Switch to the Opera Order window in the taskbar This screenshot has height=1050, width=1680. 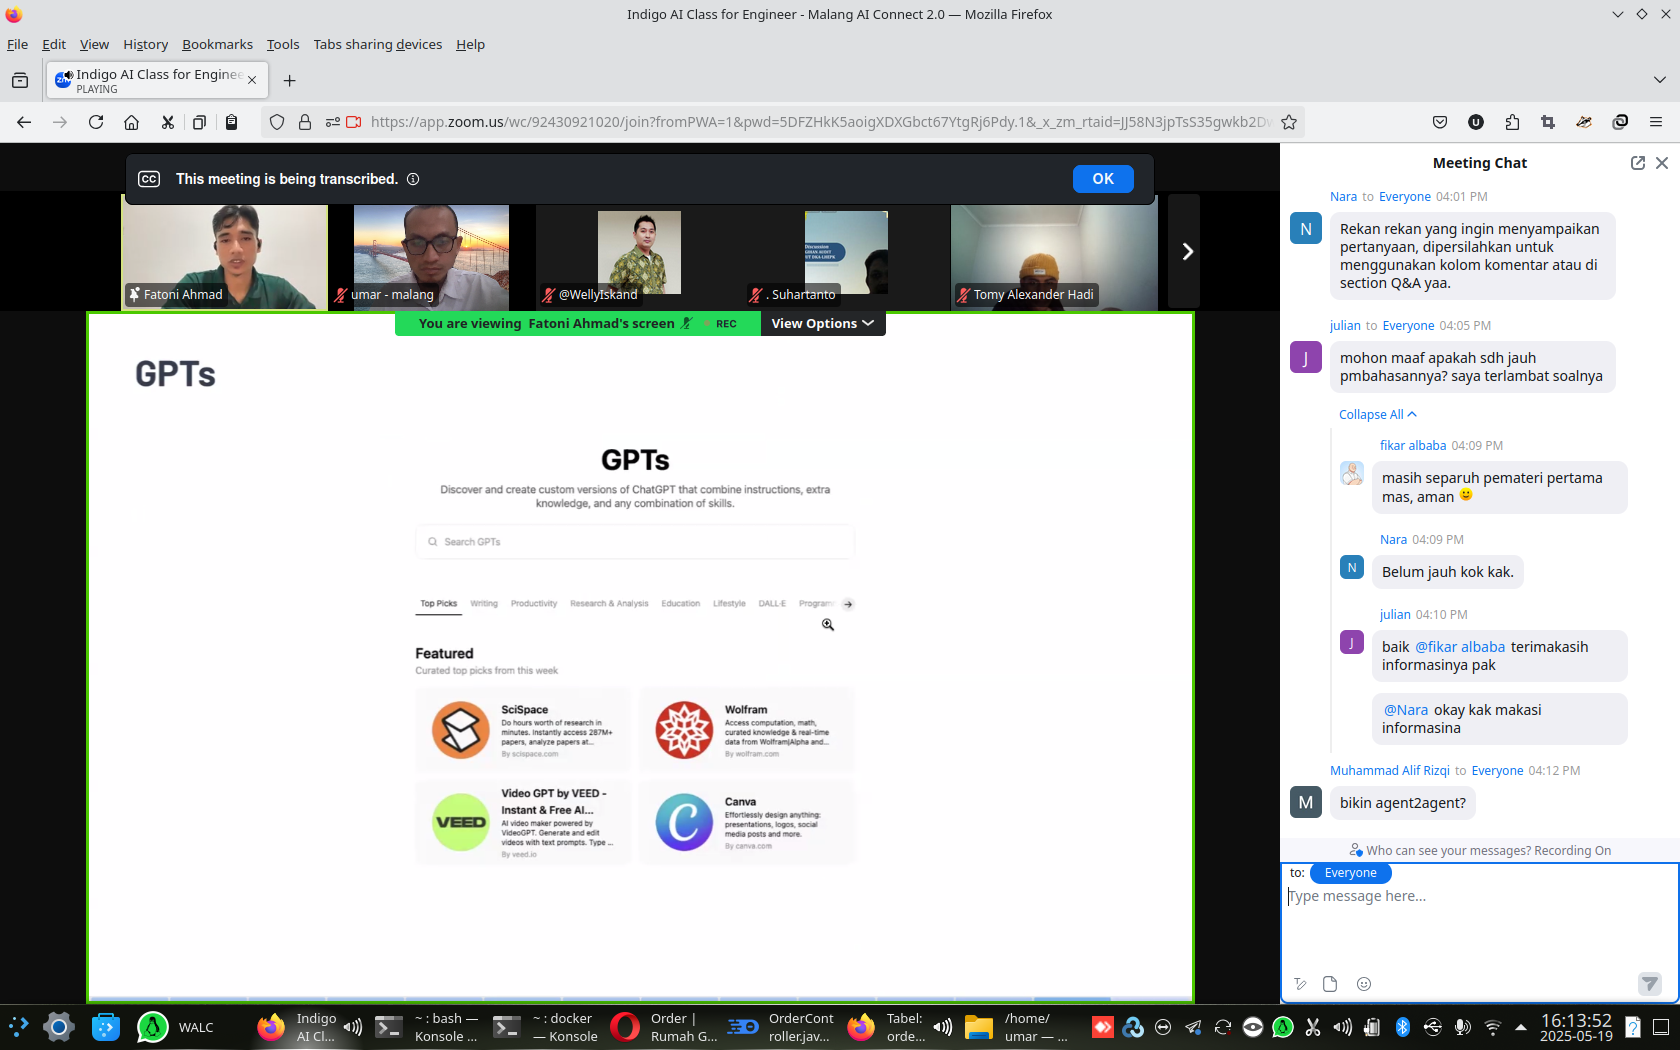tap(664, 1027)
